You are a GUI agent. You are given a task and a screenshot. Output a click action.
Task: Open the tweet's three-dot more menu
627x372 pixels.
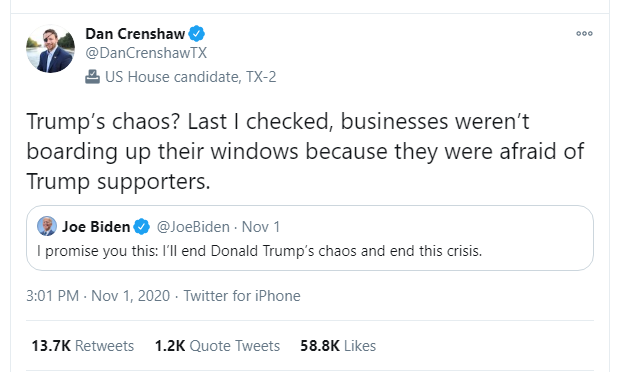[x=584, y=34]
